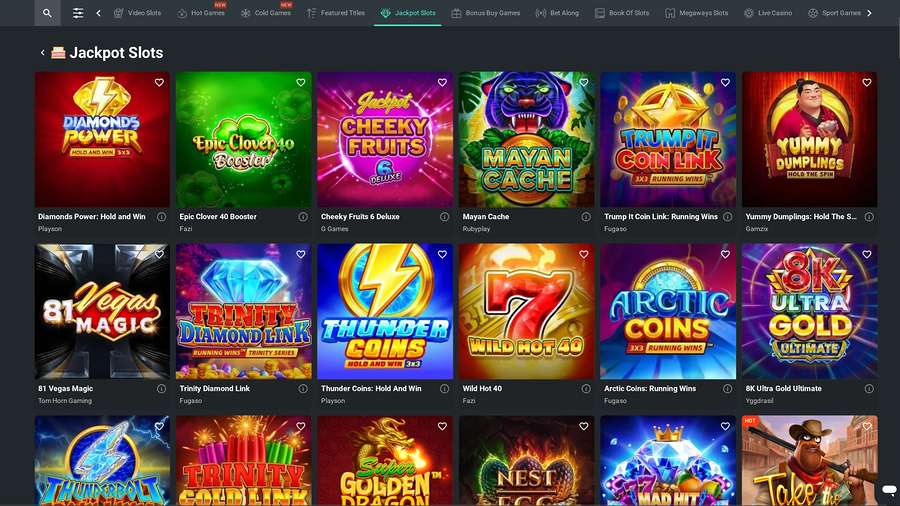
Task: Favorite Arctic Coins with the heart icon
Action: click(x=726, y=254)
